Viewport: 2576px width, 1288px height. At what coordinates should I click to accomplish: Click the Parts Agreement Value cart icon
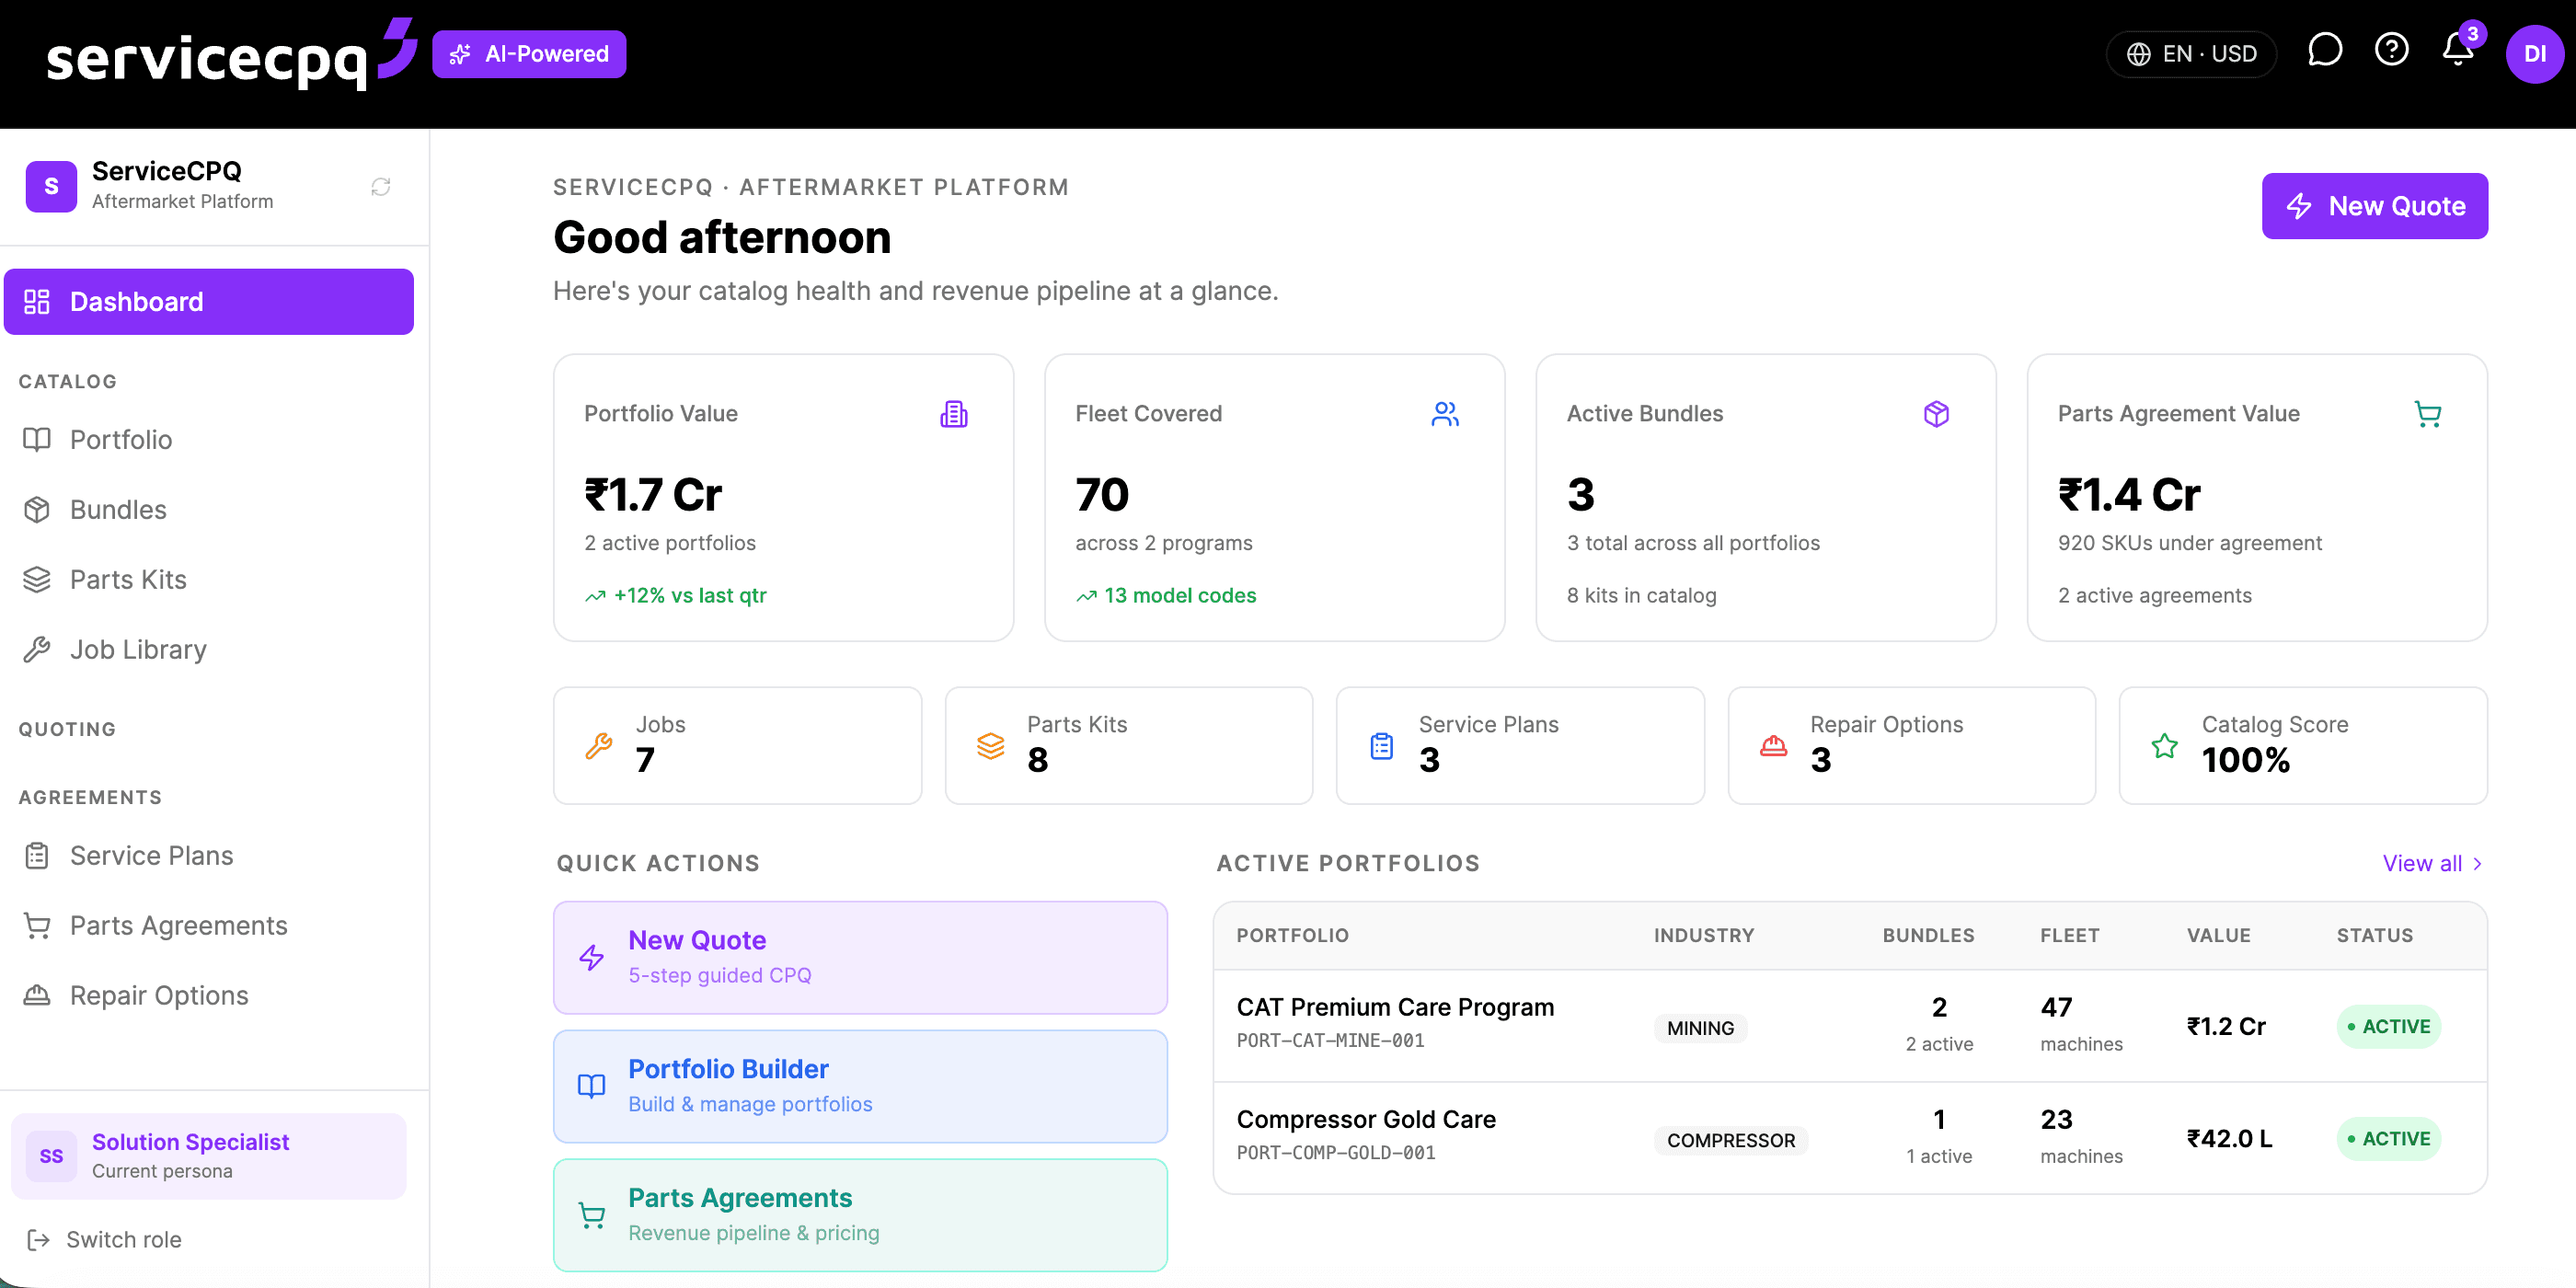click(x=2427, y=414)
